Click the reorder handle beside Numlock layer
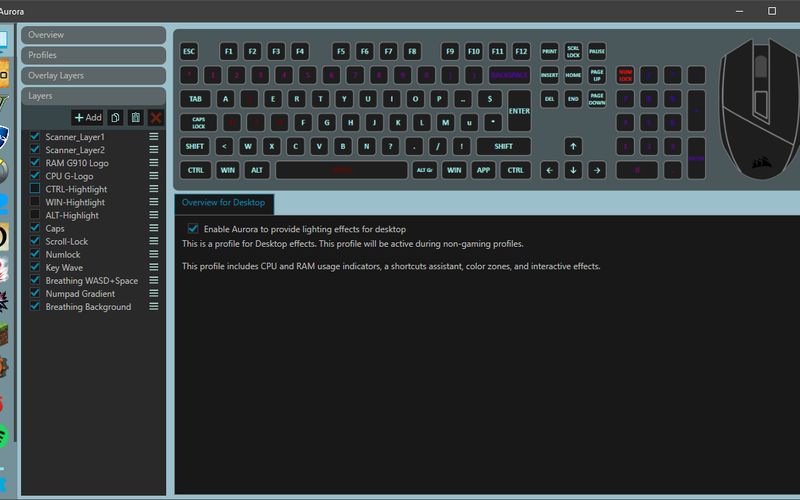The height and width of the screenshot is (500, 800). (x=154, y=254)
